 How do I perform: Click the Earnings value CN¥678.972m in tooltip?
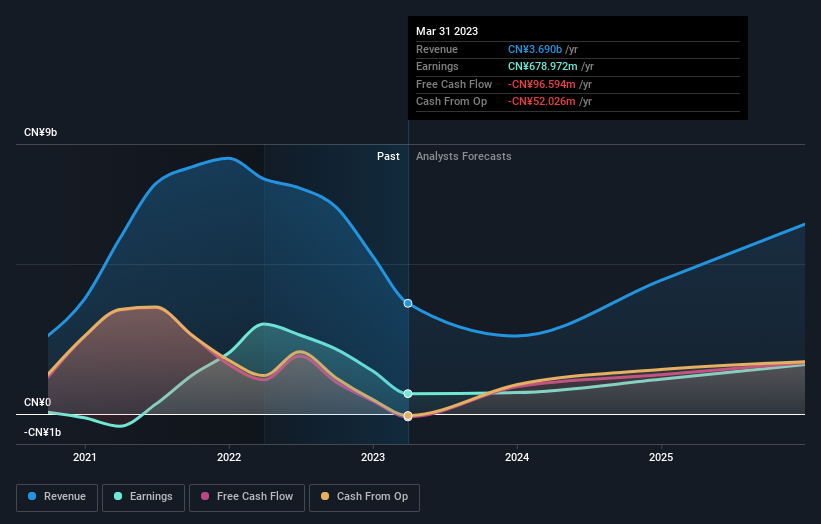pos(542,66)
